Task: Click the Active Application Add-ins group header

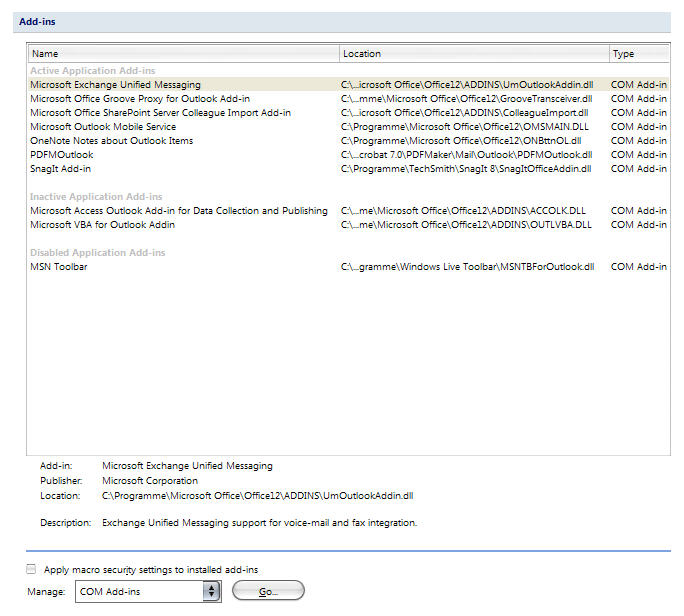Action: (x=93, y=70)
